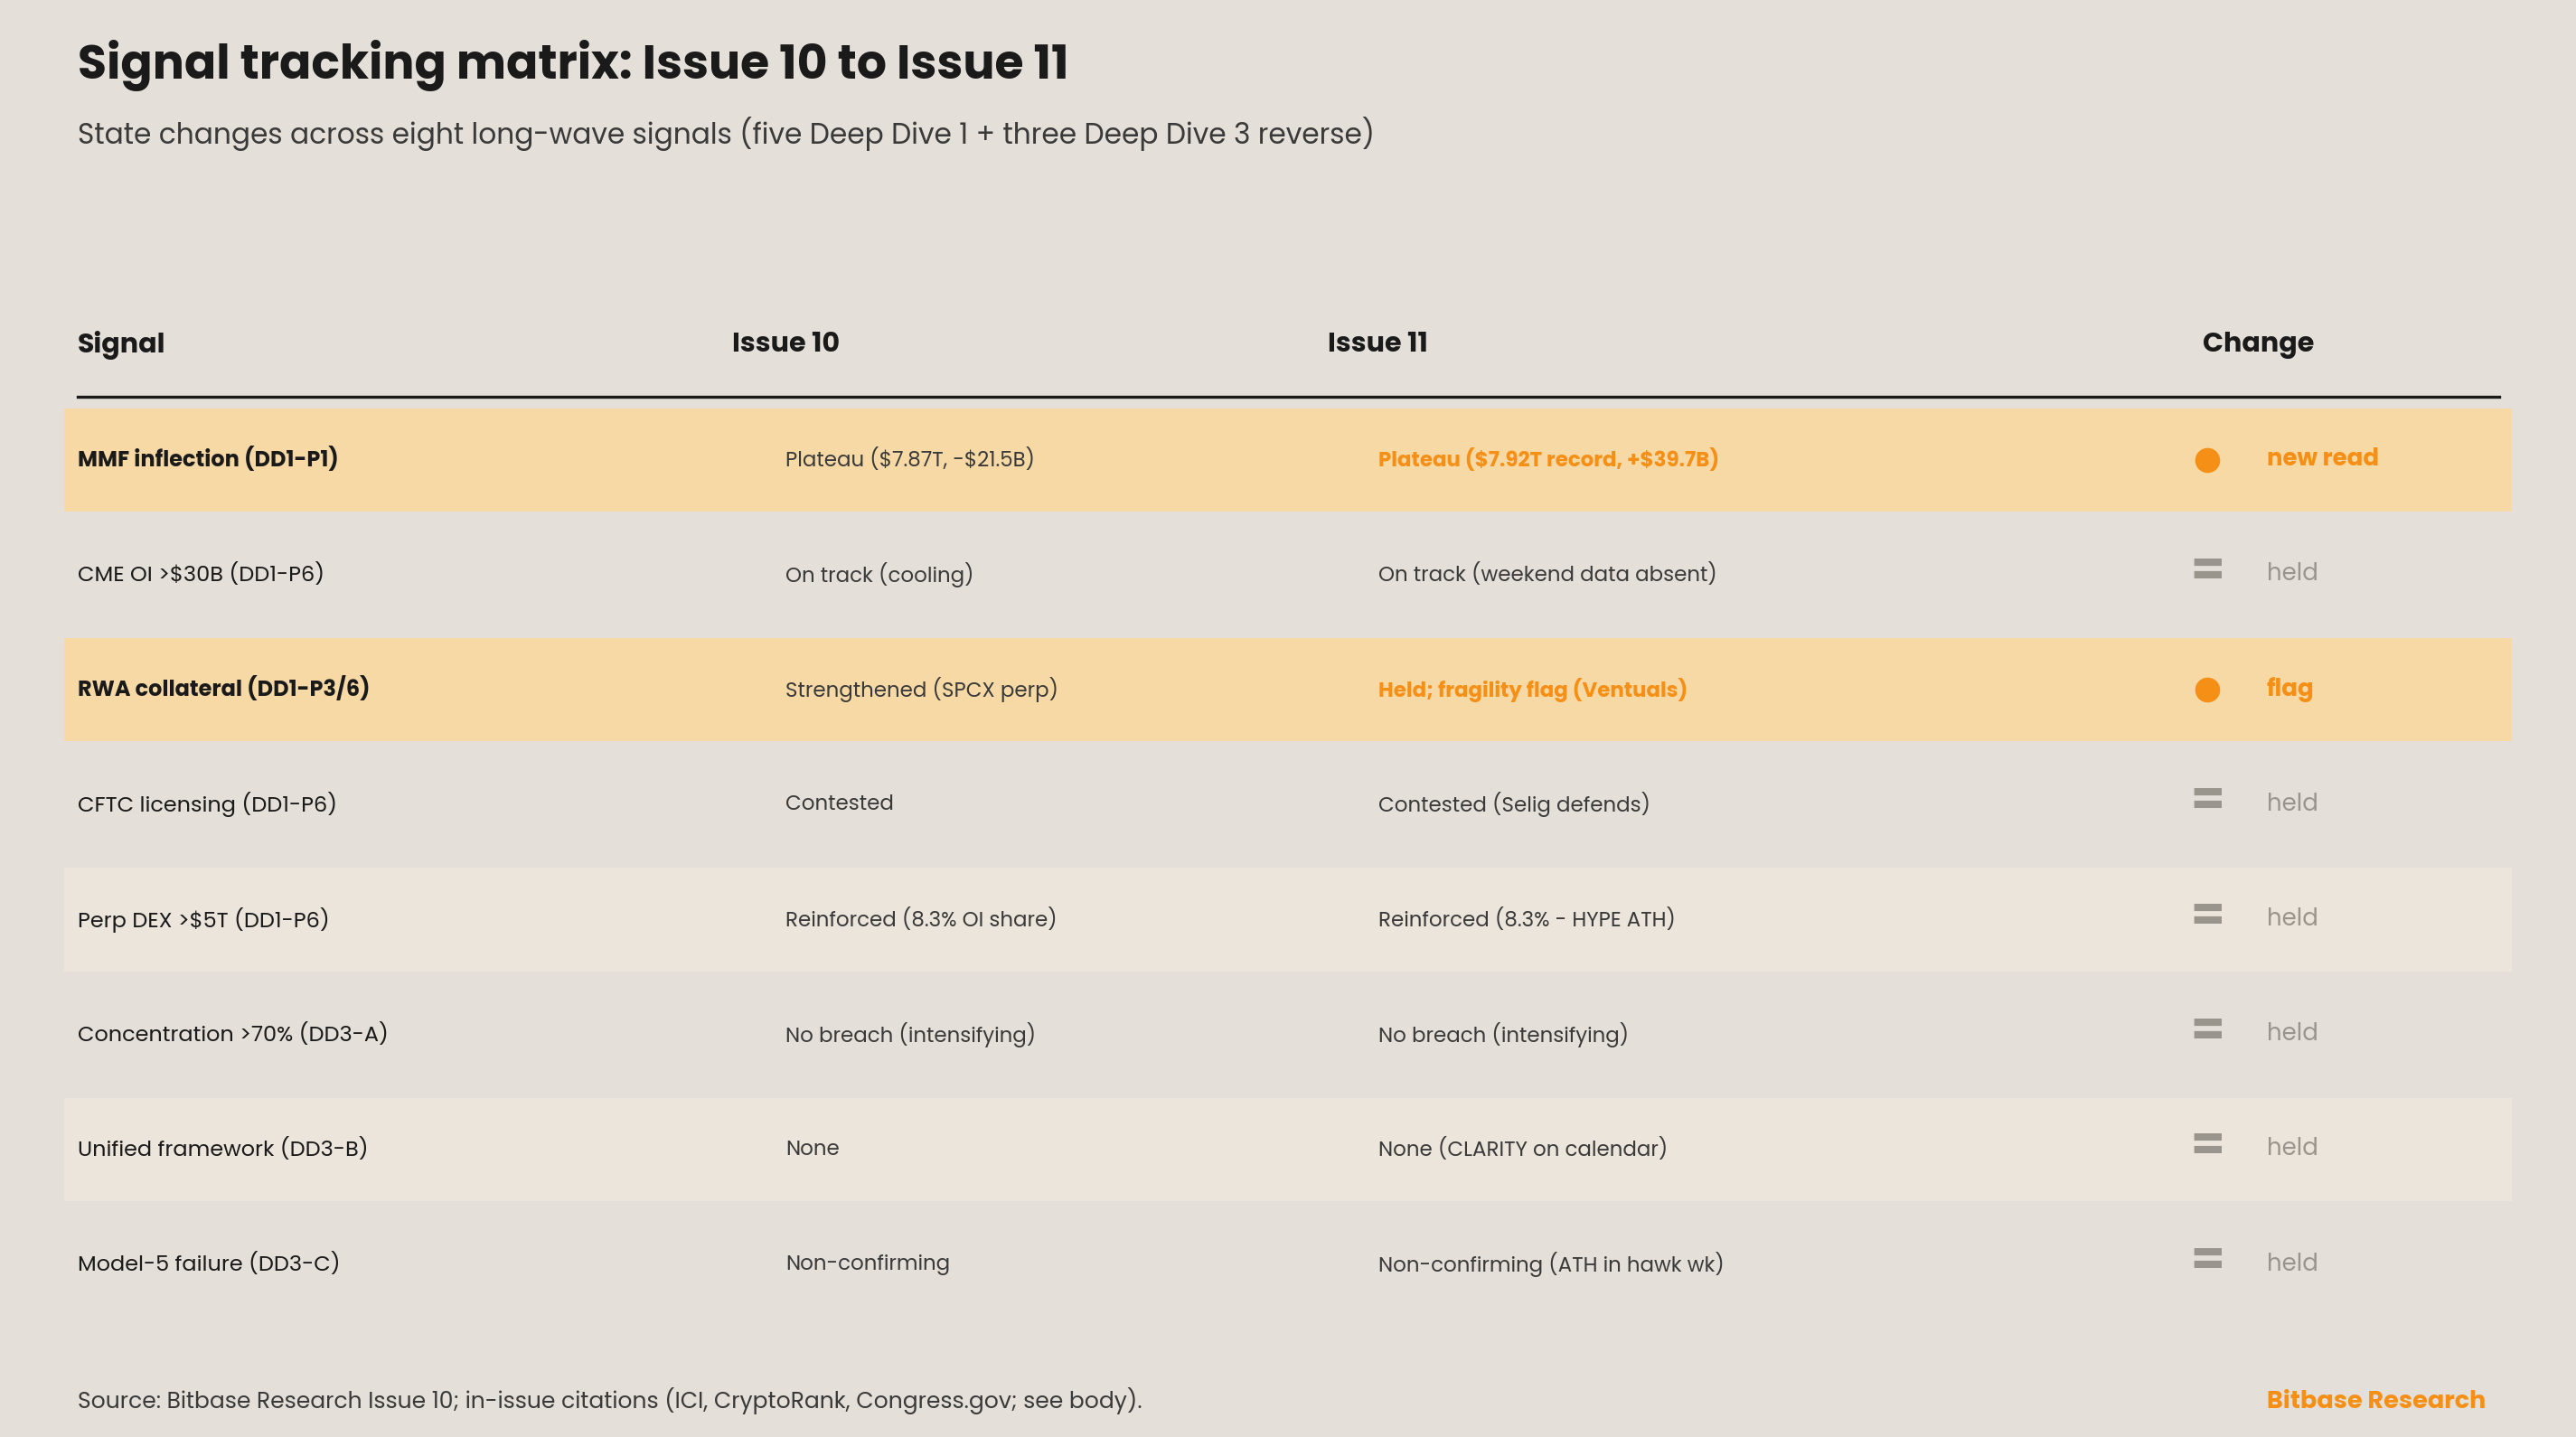Screen dimensions: 2576x1437
Task: Click the held bars icon in CME OI row
Action: pyautogui.click(x=2207, y=569)
